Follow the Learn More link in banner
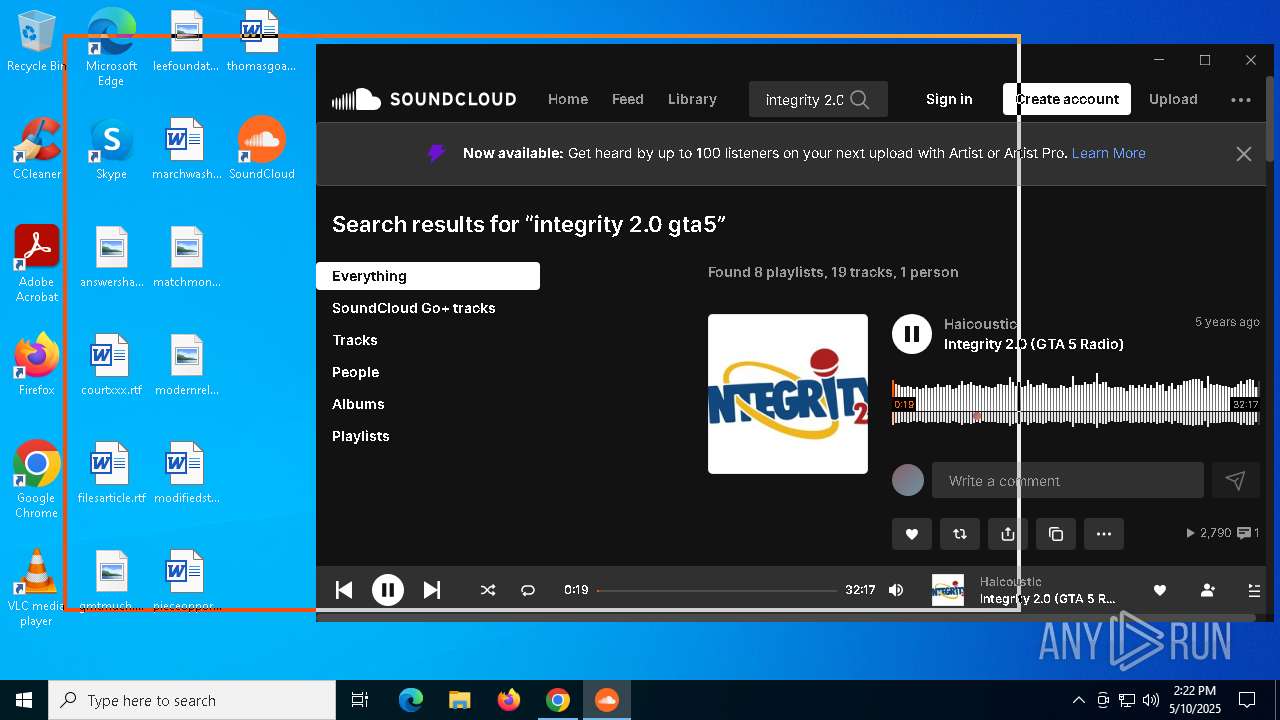 click(1108, 153)
